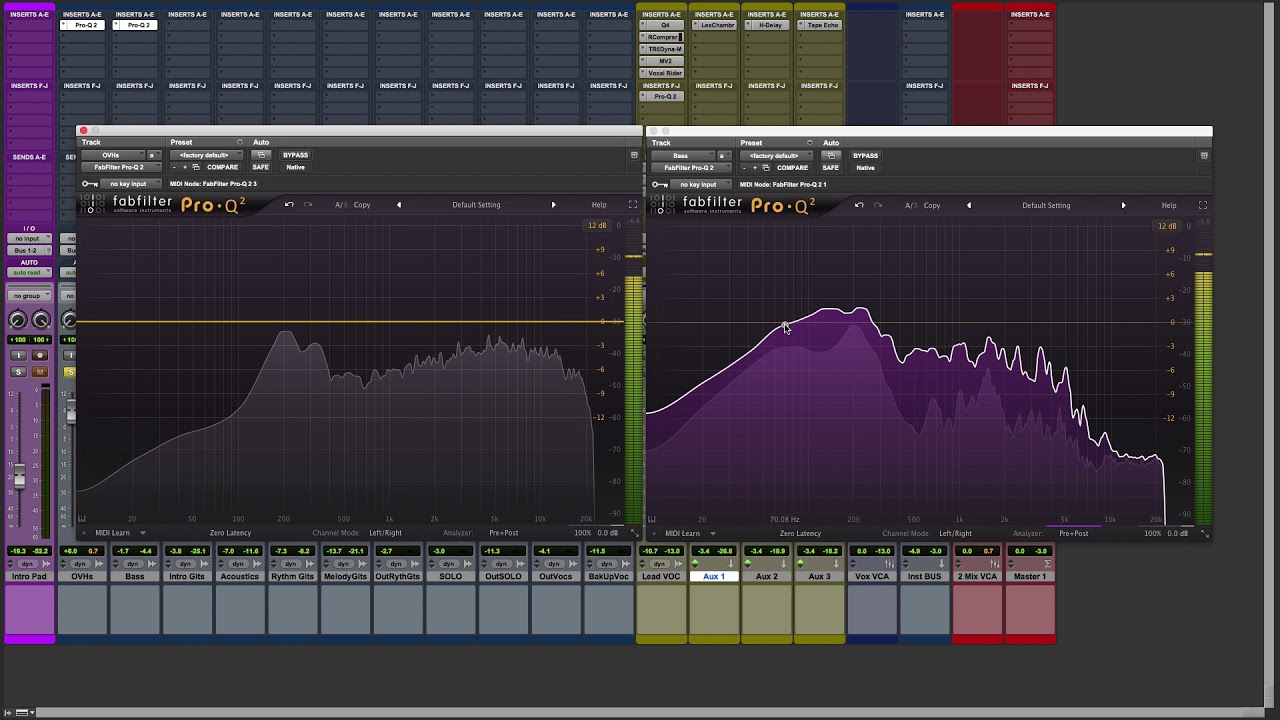This screenshot has width=1280, height=720.
Task: Open factory default preset dropdown in right plugin
Action: pos(774,155)
